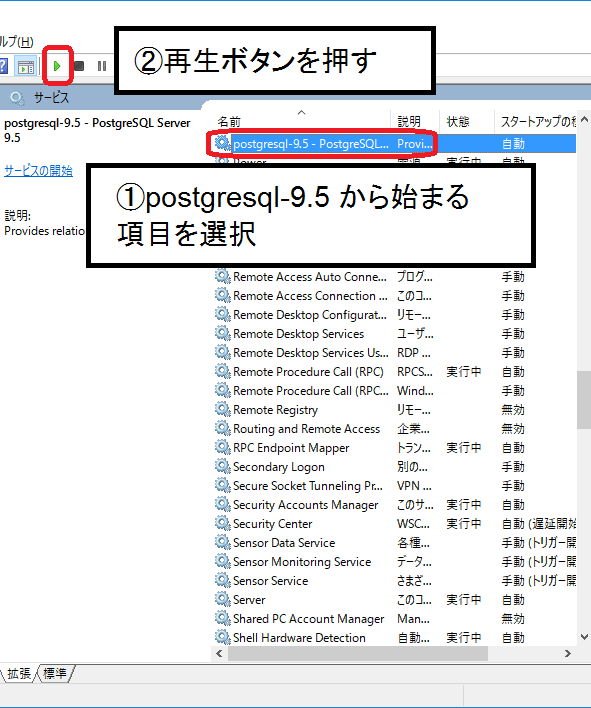This screenshot has height=708, width=591.
Task: Select Shared PC Account Manager service
Action: point(395,619)
